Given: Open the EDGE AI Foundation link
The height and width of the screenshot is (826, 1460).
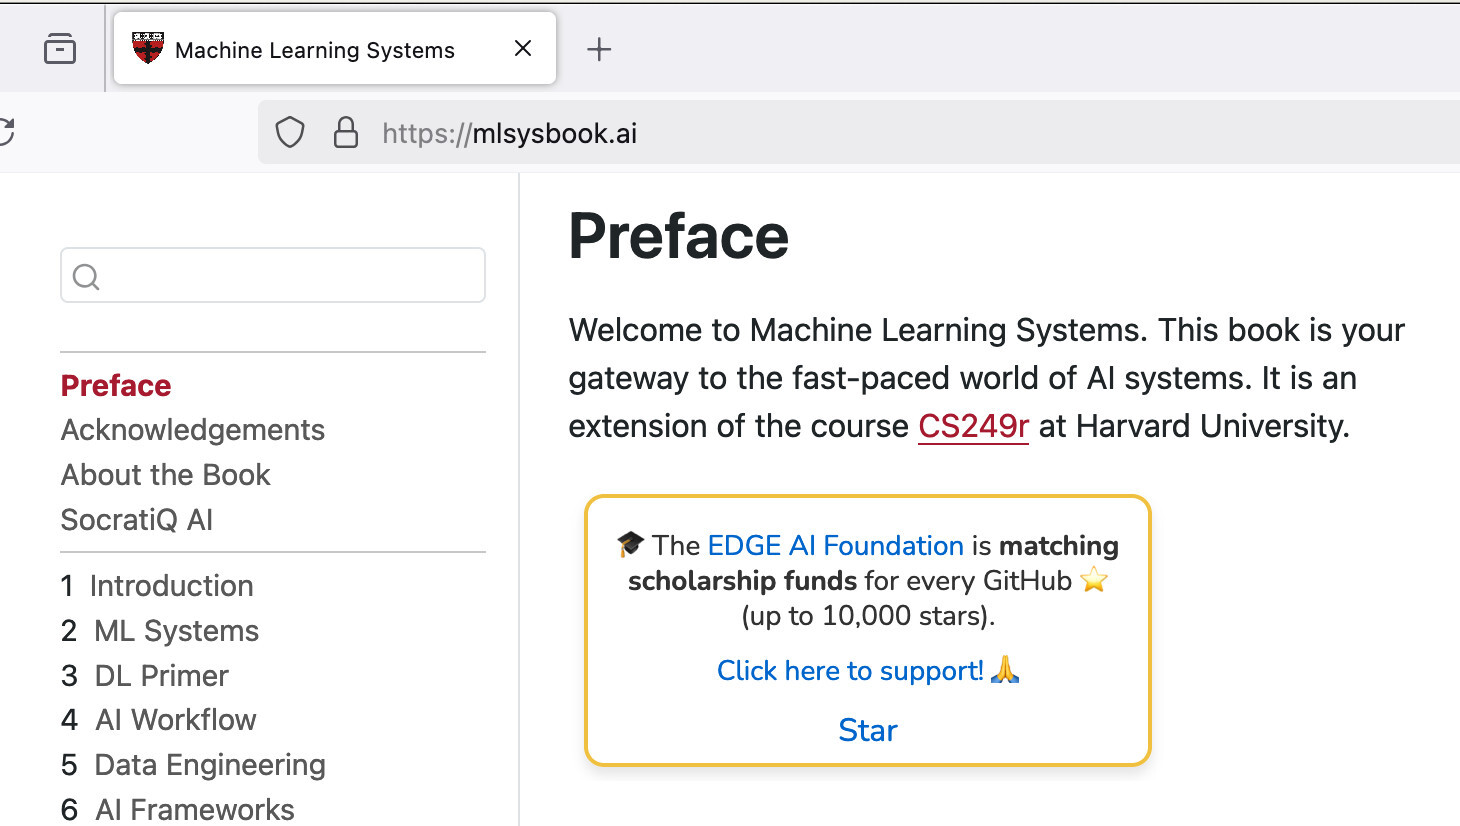Looking at the screenshot, I should [835, 546].
